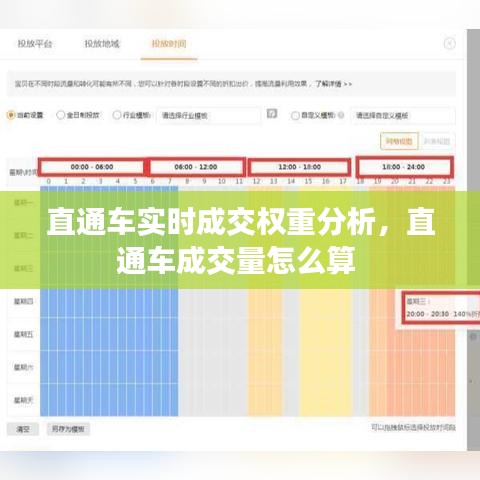
Task: Open the 投放平台 tab
Action: click(35, 44)
